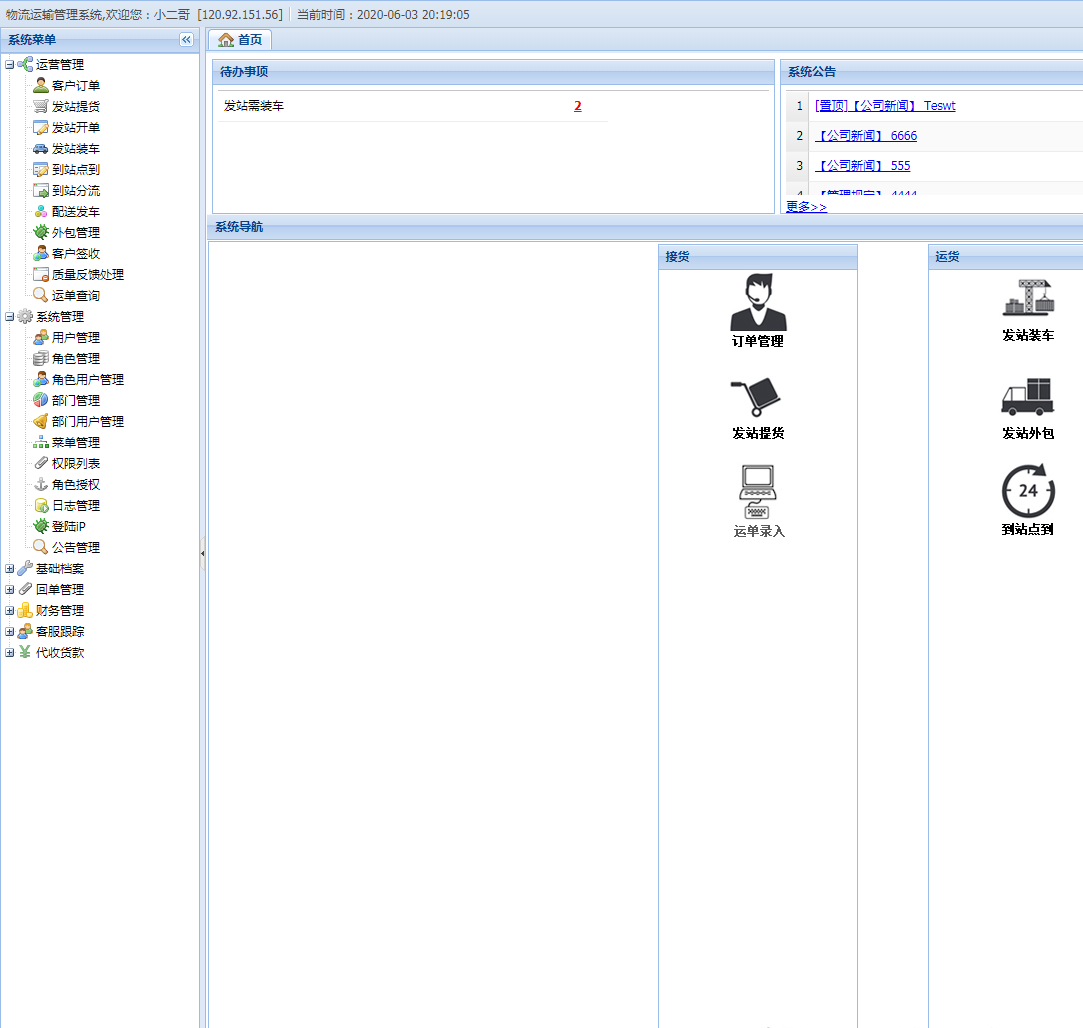The height and width of the screenshot is (1028, 1083).
Task: Open 发站提货 hand truck icon
Action: pyautogui.click(x=756, y=398)
